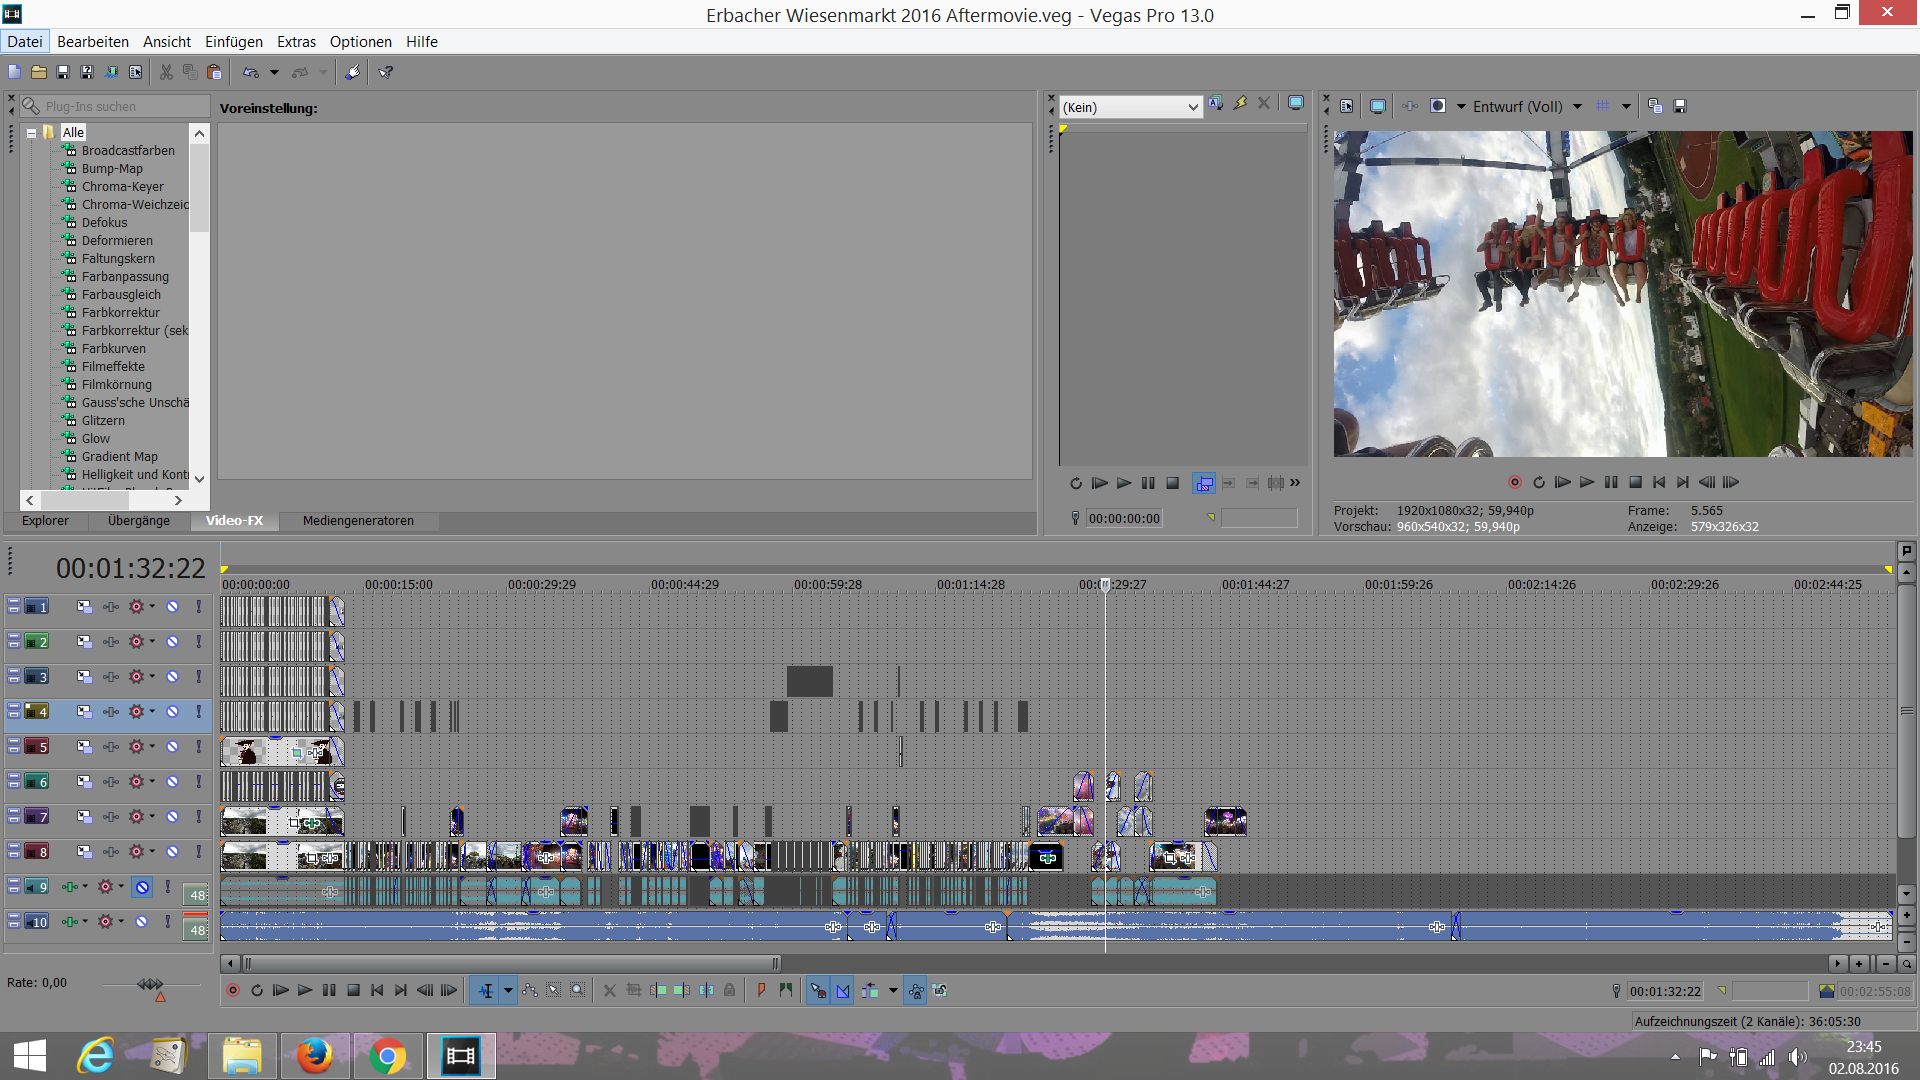This screenshot has height=1080, width=1920.
Task: Insert a region with the green flags
Action: coord(786,991)
